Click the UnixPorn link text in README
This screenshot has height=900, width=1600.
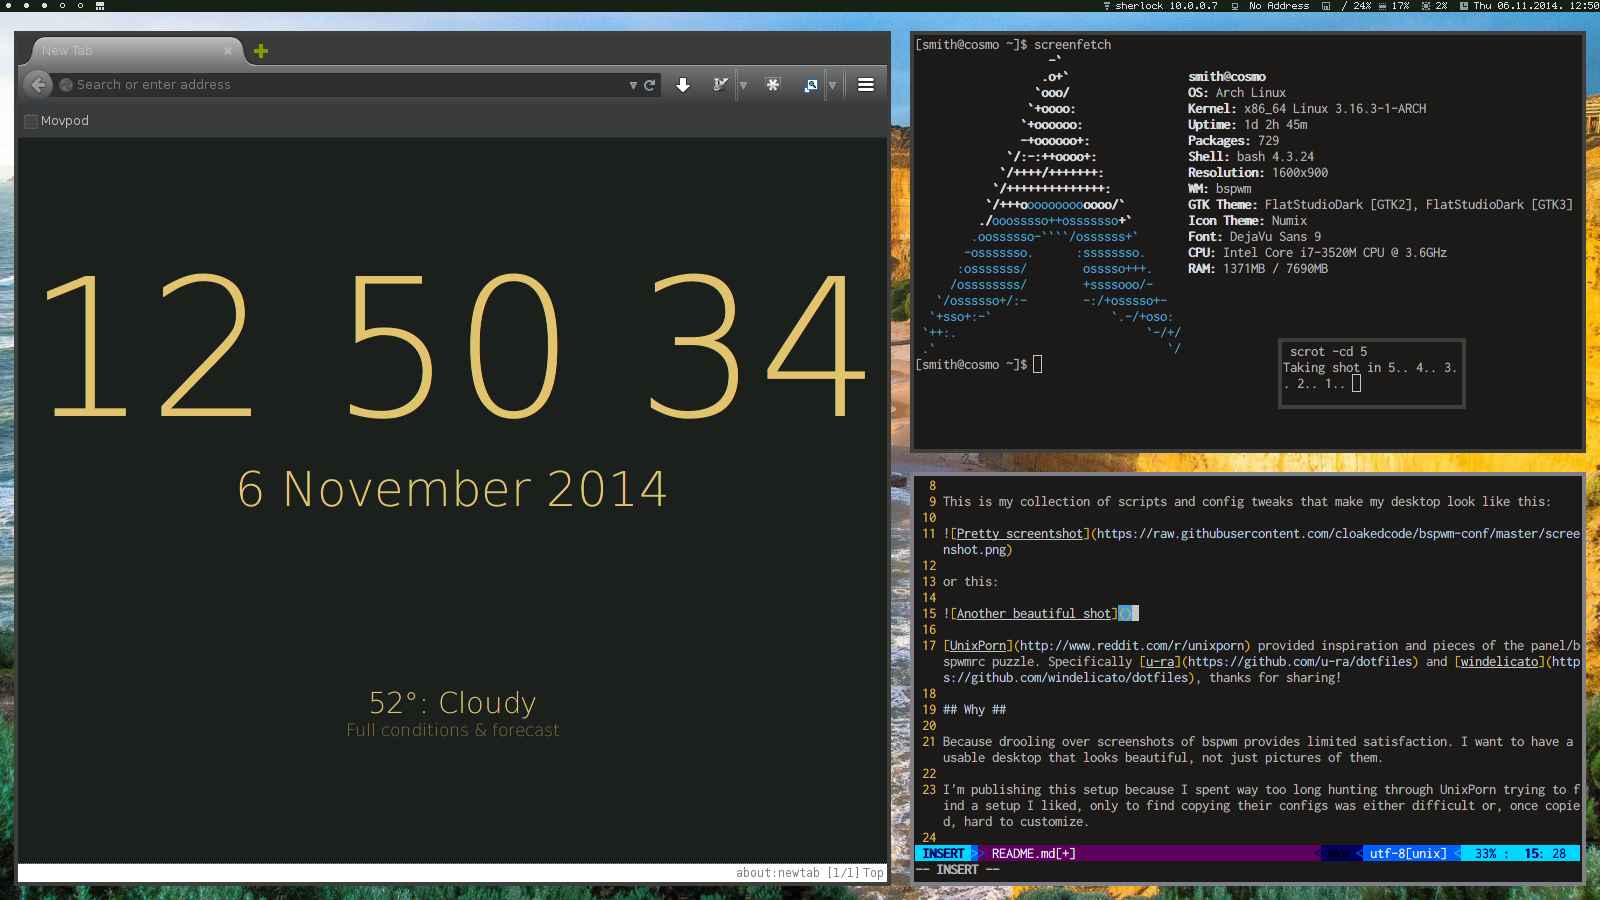978,646
